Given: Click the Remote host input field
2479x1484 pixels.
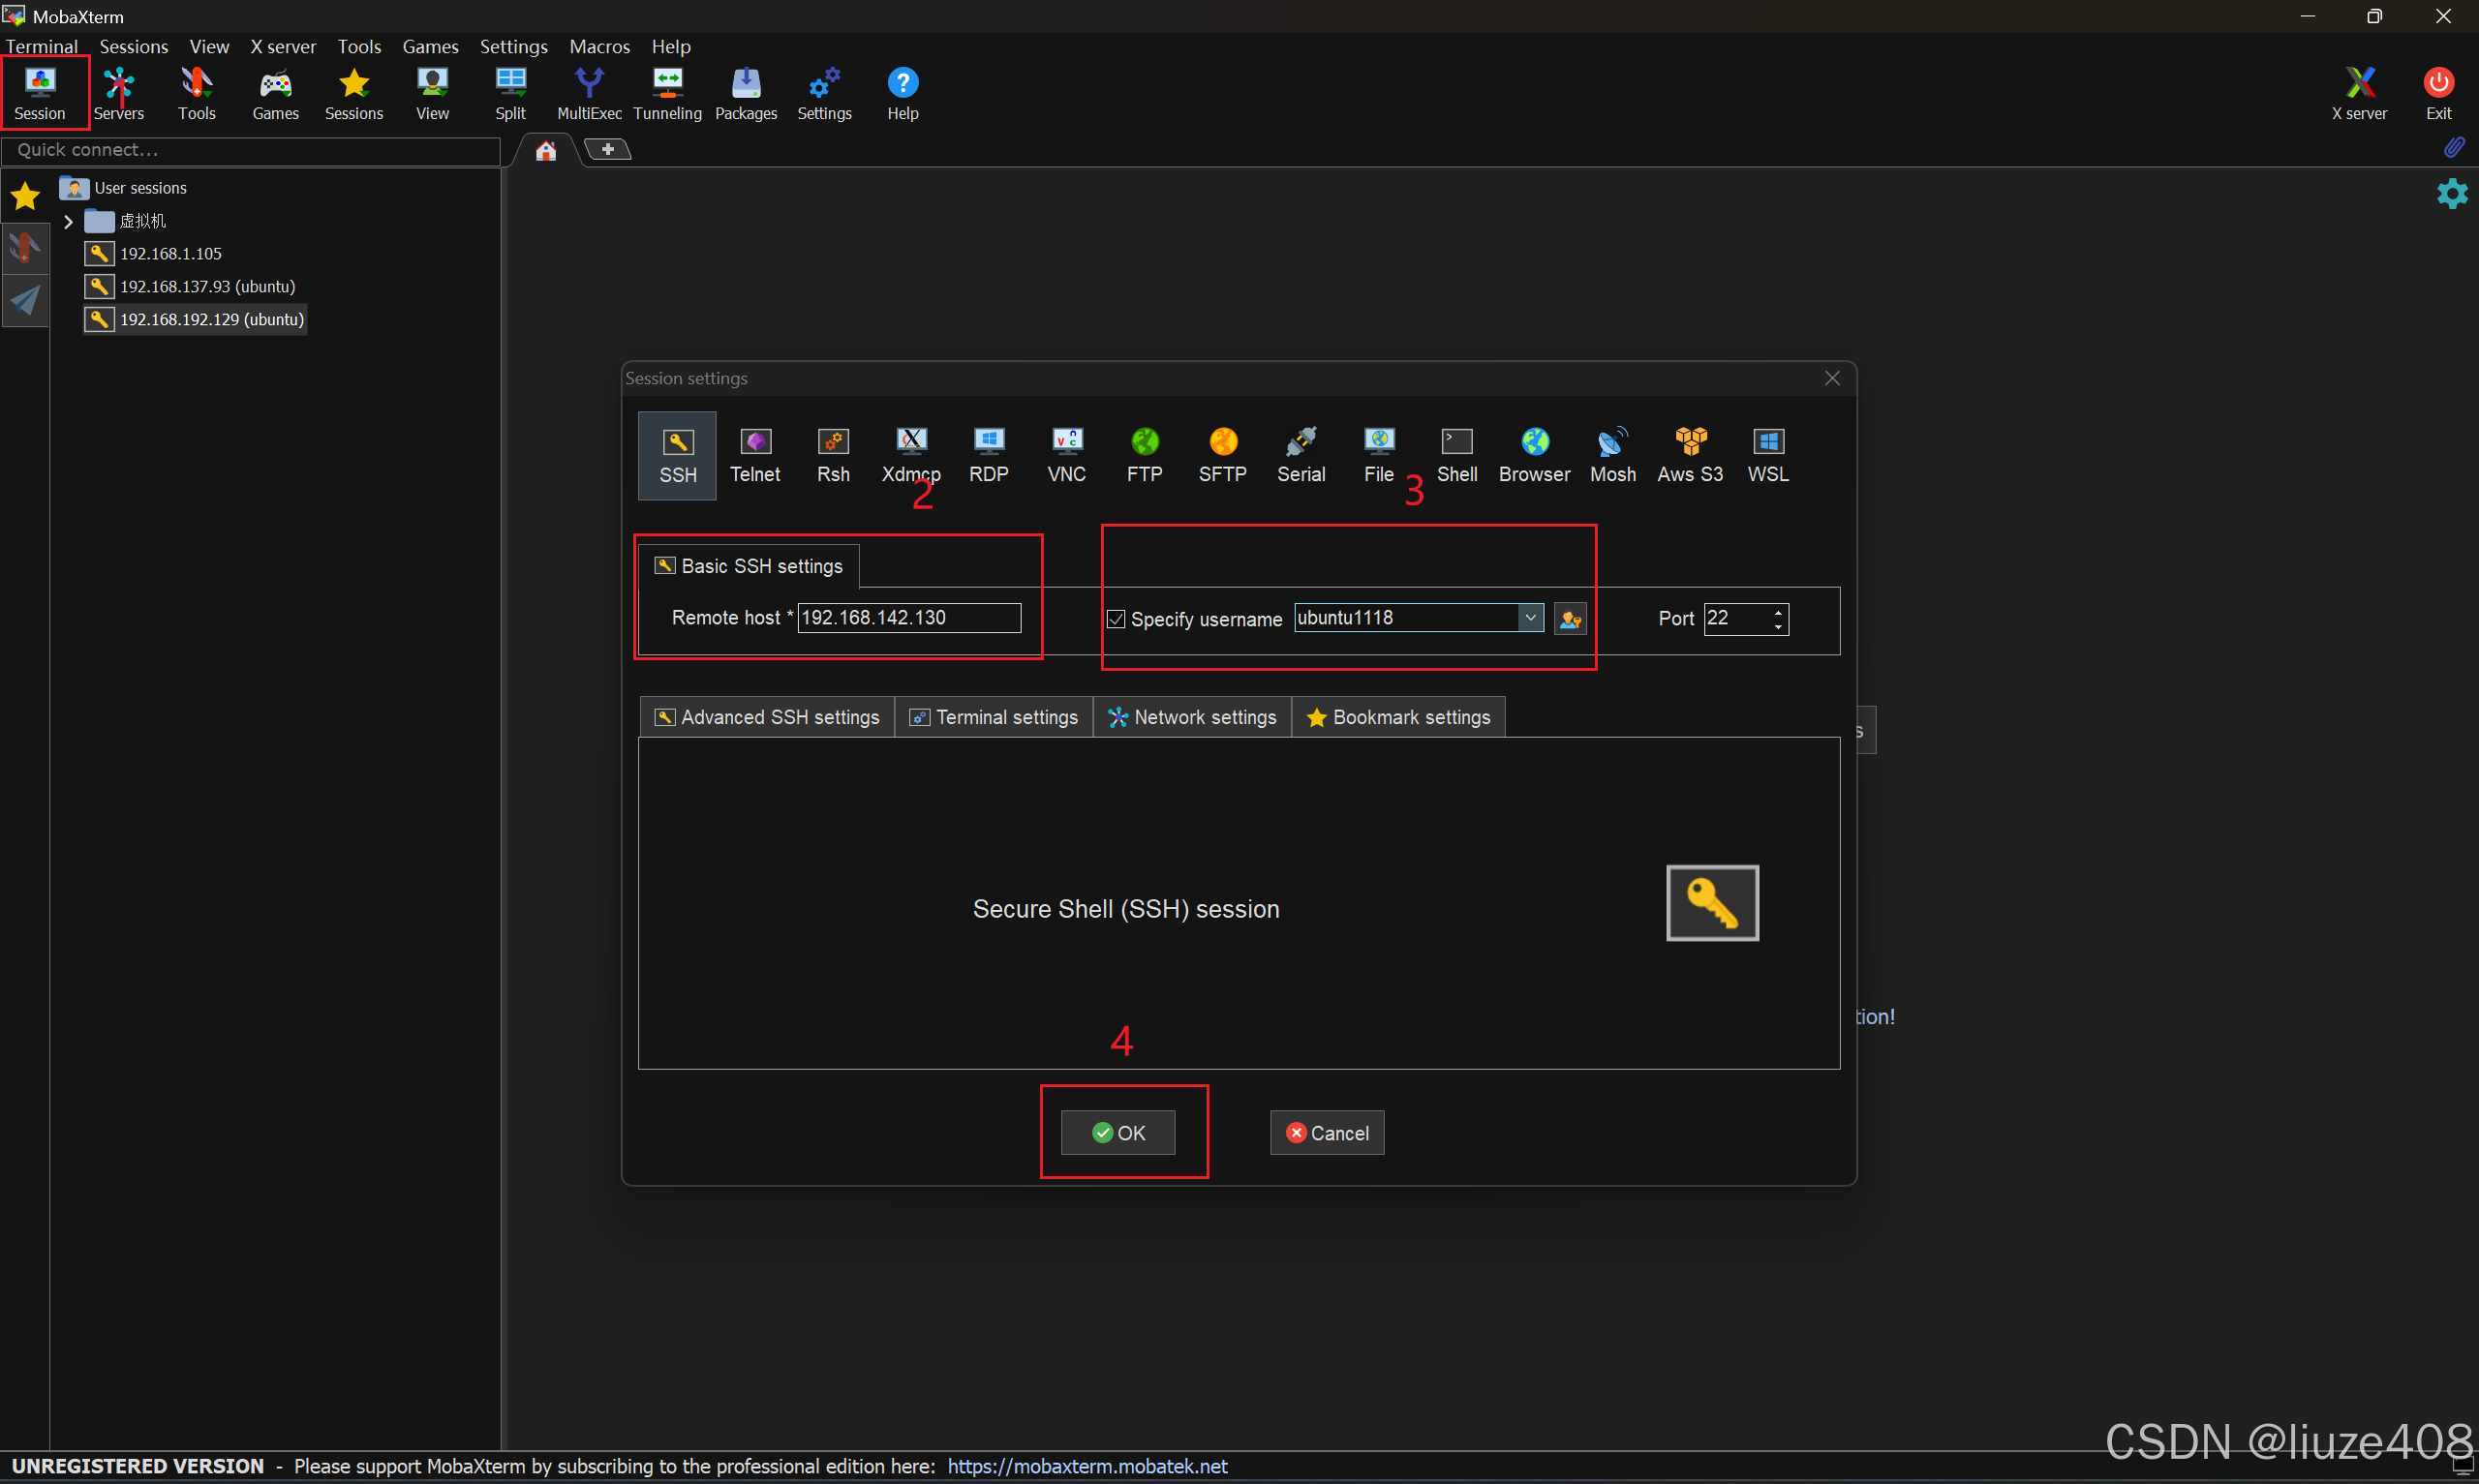Looking at the screenshot, I should coord(908,618).
